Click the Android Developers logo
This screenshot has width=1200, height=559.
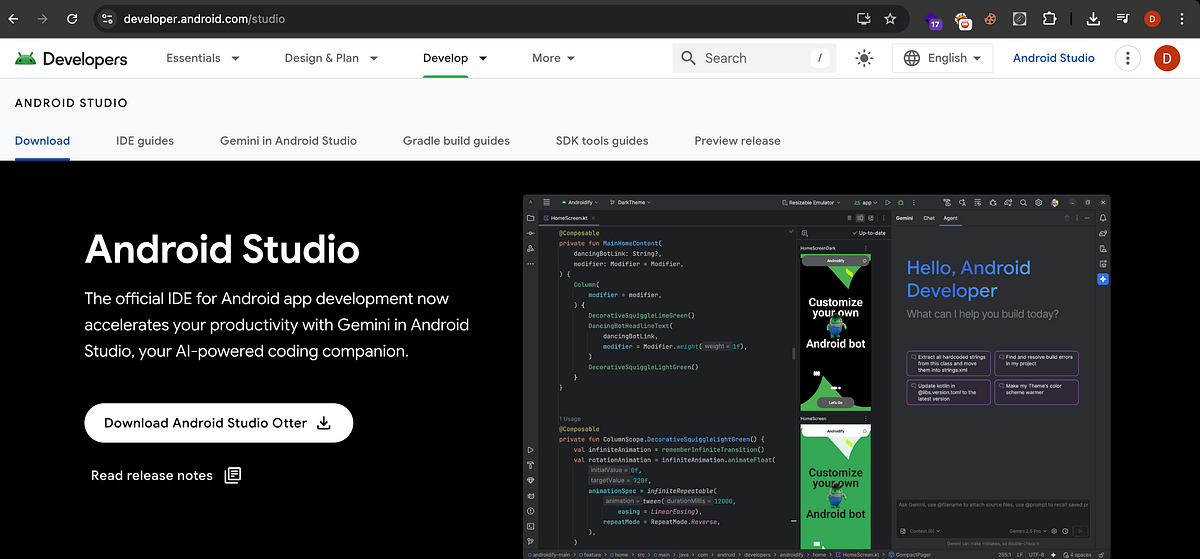[71, 59]
